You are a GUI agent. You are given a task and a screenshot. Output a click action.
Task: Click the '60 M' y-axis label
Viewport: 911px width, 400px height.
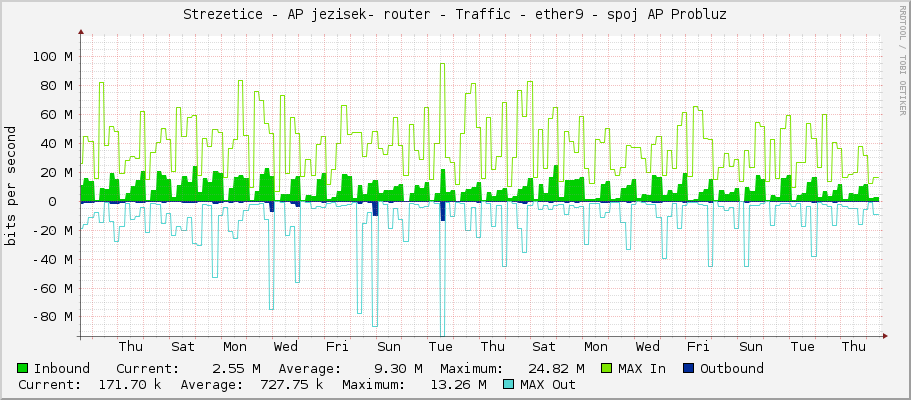(56, 115)
